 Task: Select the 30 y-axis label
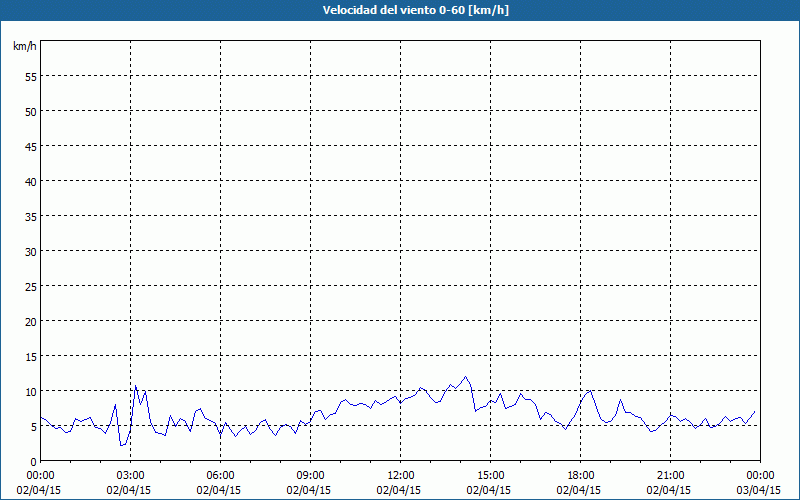tap(31, 252)
